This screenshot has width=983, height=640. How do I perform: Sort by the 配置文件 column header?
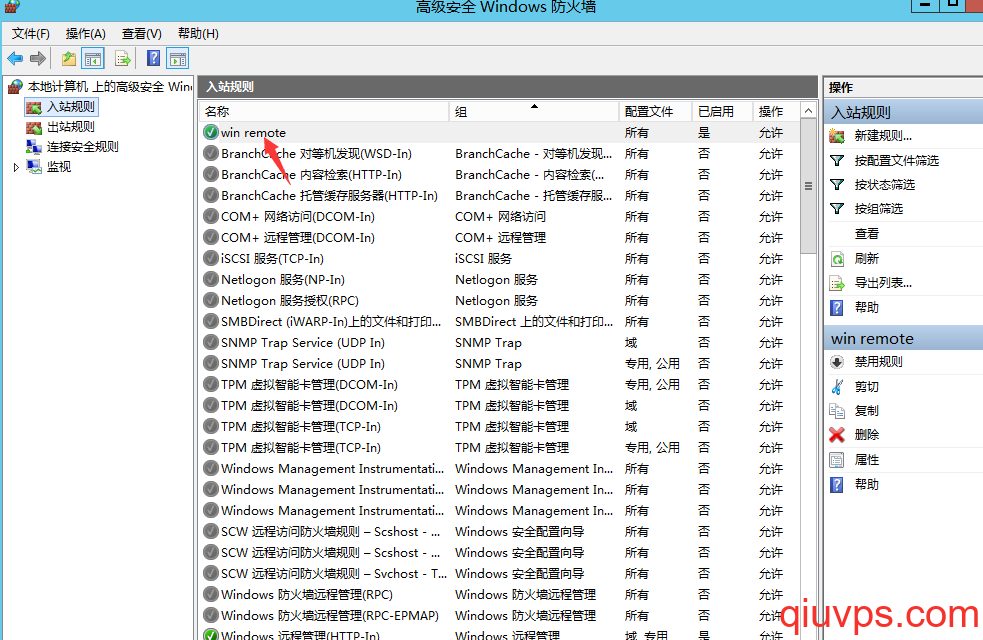(x=656, y=111)
